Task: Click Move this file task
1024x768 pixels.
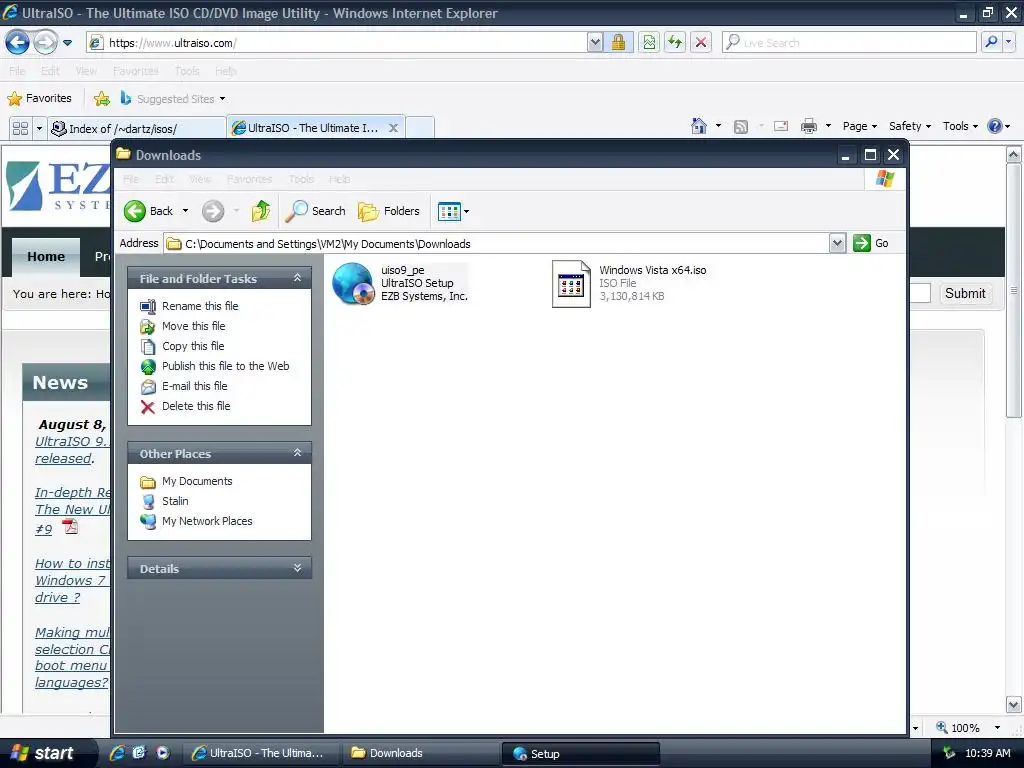Action: tap(193, 326)
